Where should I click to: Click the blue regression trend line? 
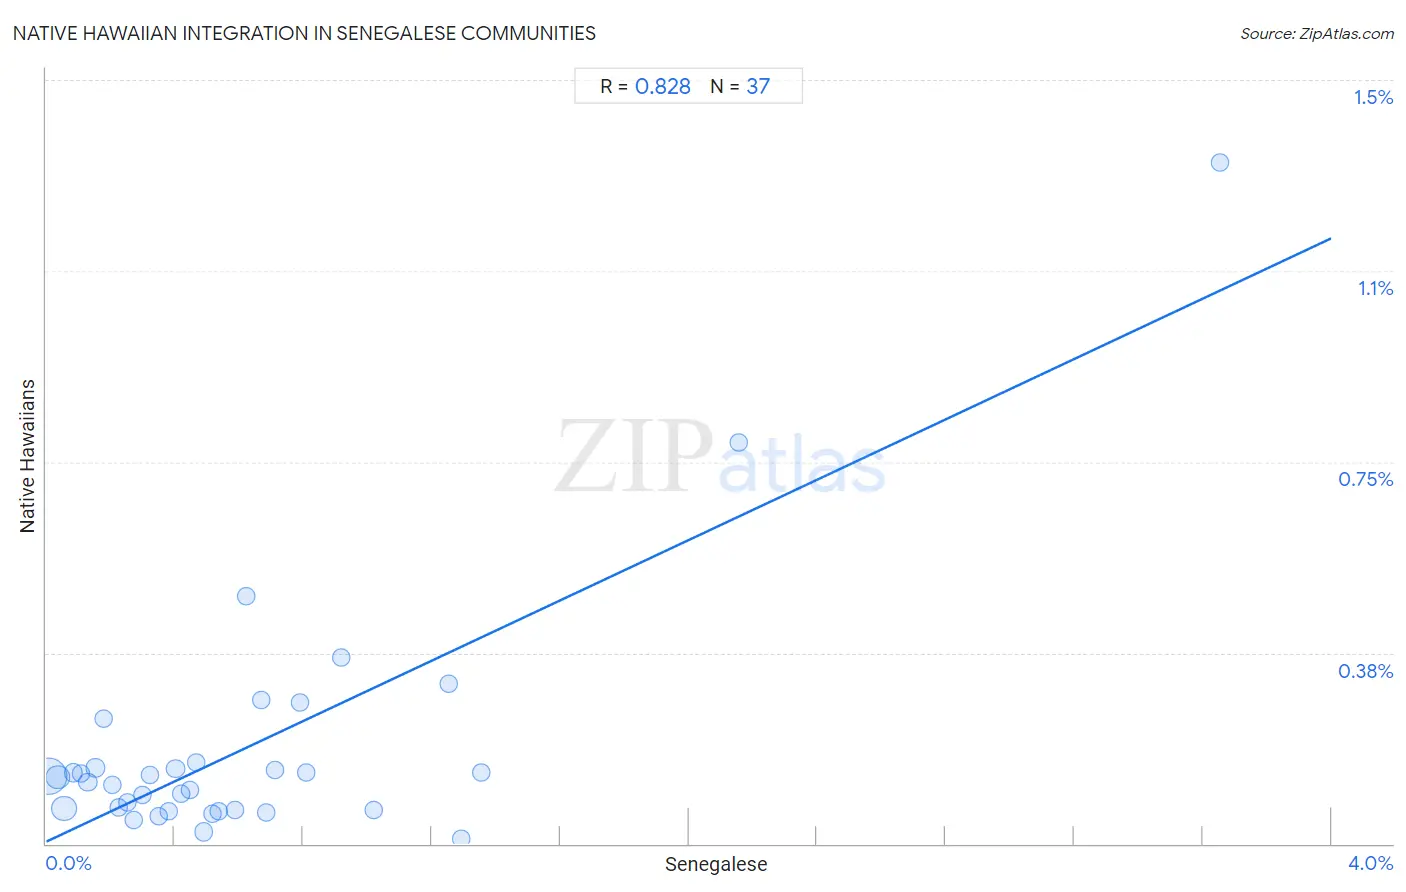tap(688, 540)
